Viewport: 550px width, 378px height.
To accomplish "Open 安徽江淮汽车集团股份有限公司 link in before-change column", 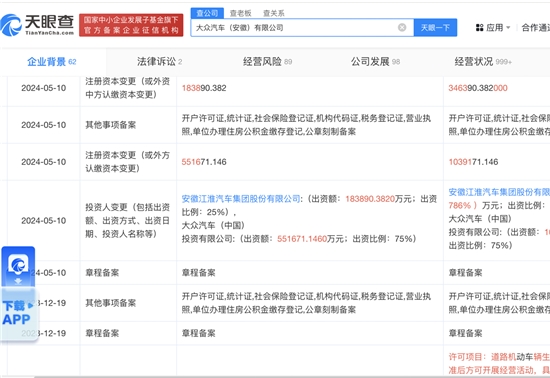I will point(241,199).
